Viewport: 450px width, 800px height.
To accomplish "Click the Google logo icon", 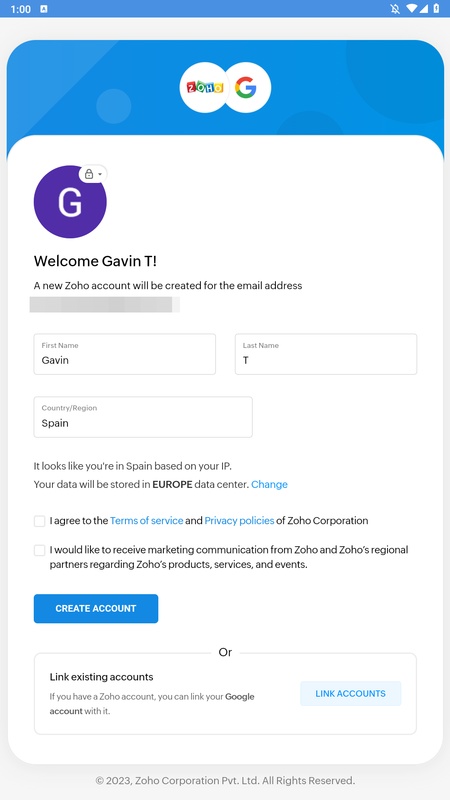I will pos(246,87).
